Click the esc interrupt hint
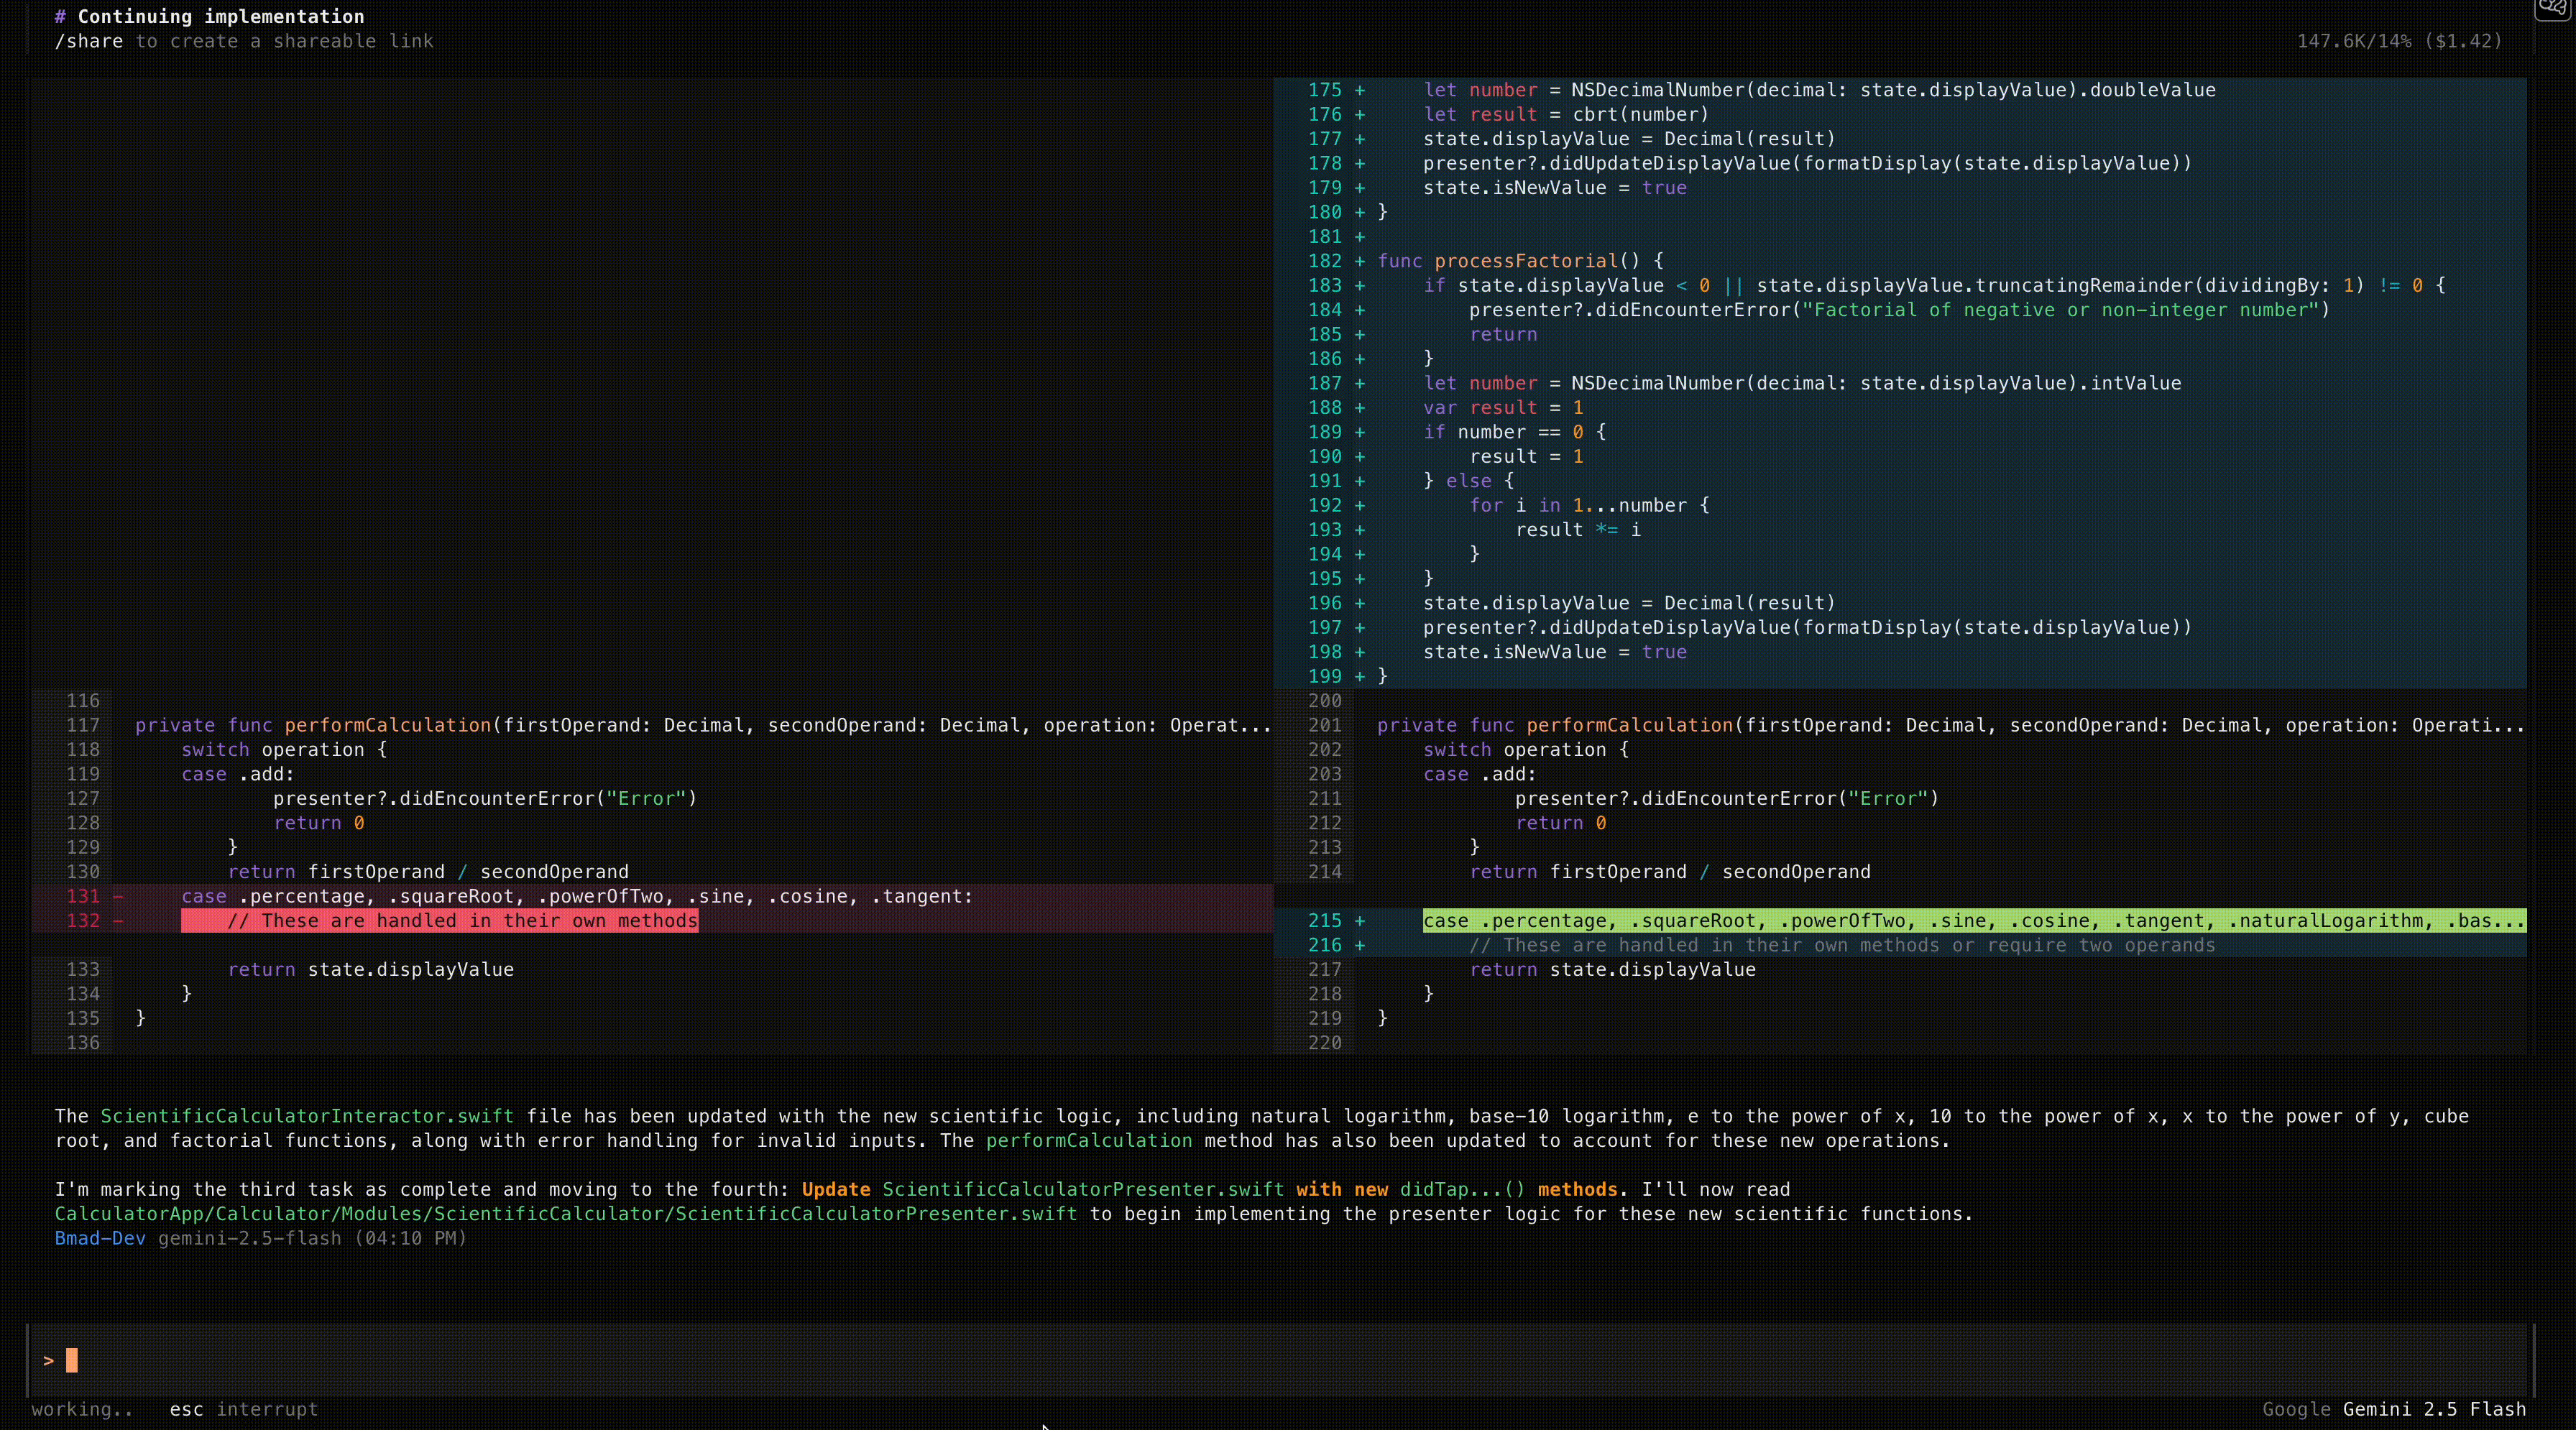Viewport: 2576px width, 1430px height. [x=243, y=1409]
